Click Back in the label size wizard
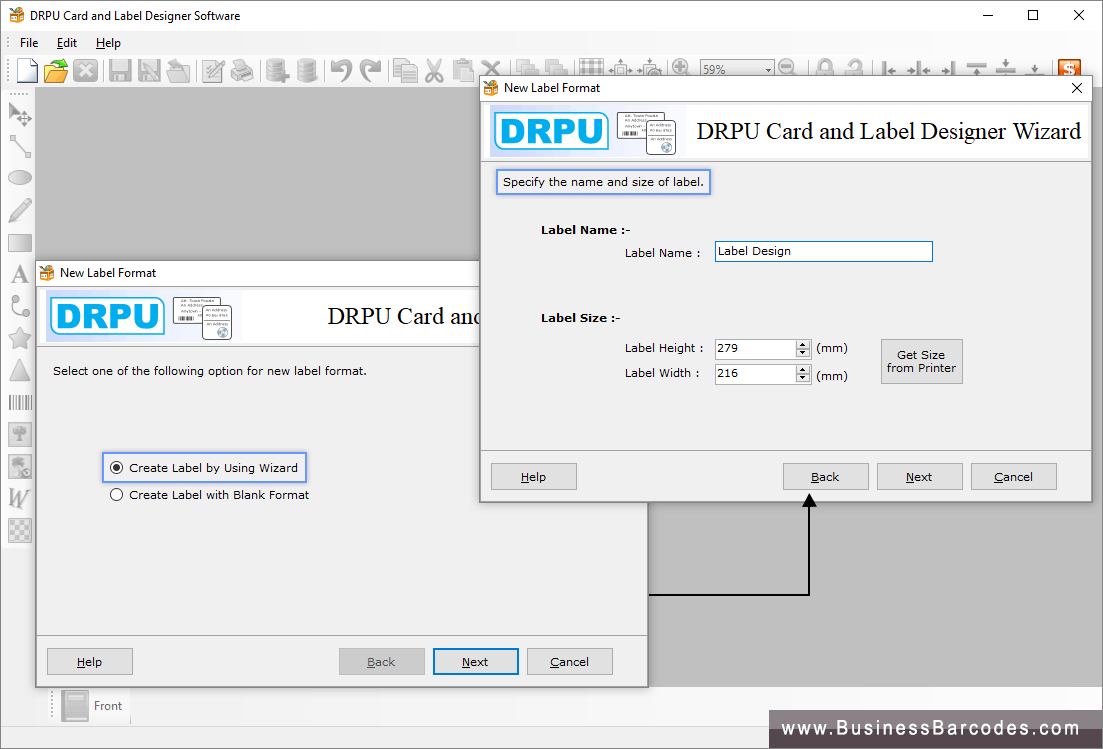This screenshot has height=749, width=1103. pyautogui.click(x=826, y=477)
